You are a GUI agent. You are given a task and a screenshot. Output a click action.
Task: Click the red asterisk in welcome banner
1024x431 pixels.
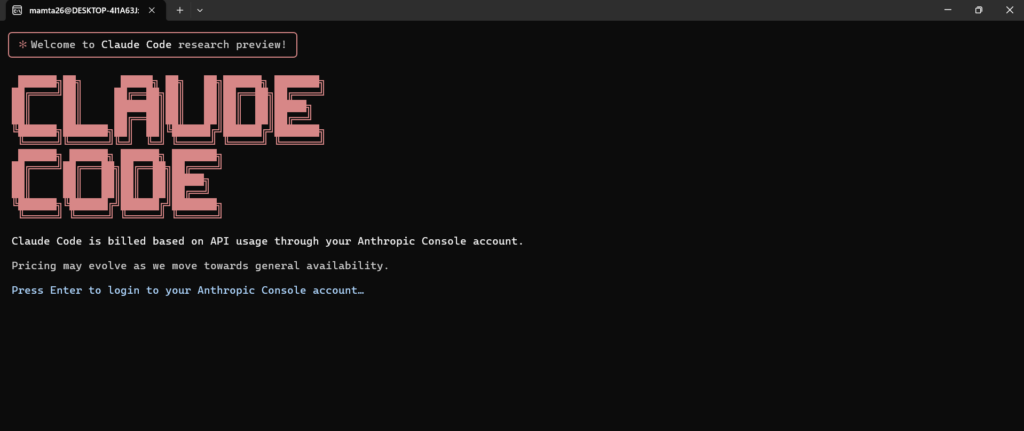22,45
